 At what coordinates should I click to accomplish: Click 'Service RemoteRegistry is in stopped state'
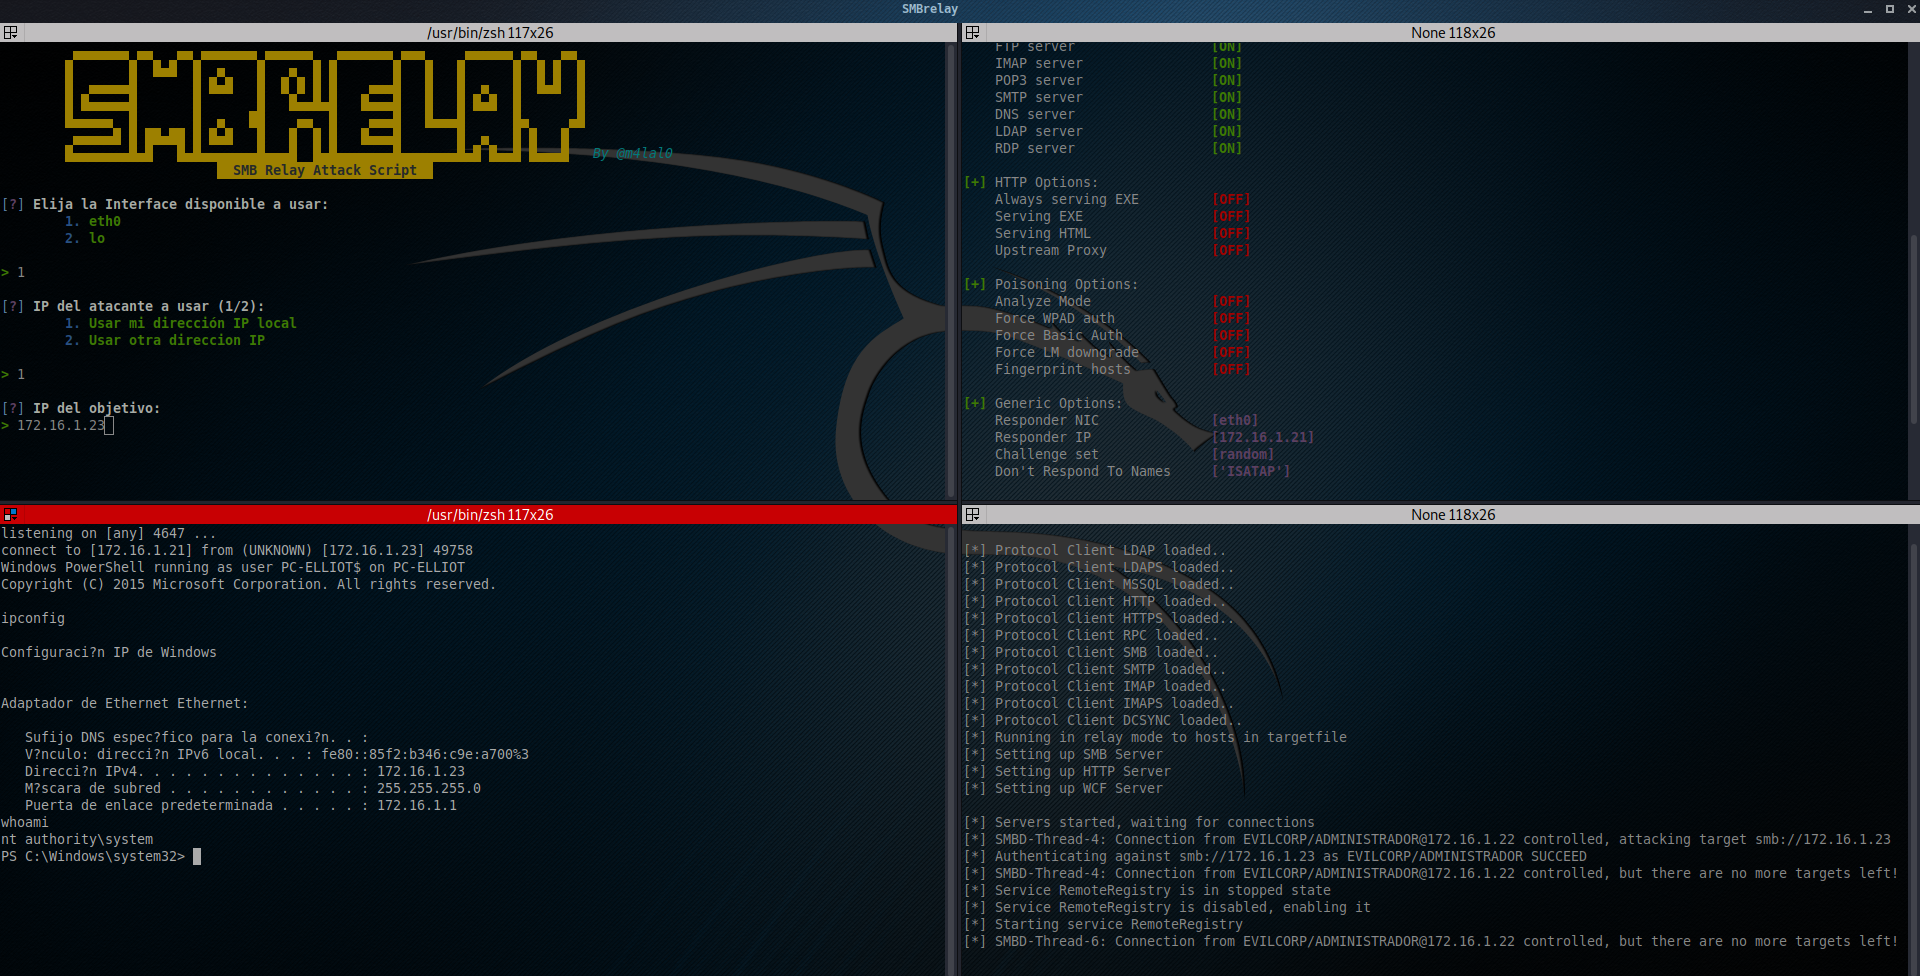[1148, 891]
